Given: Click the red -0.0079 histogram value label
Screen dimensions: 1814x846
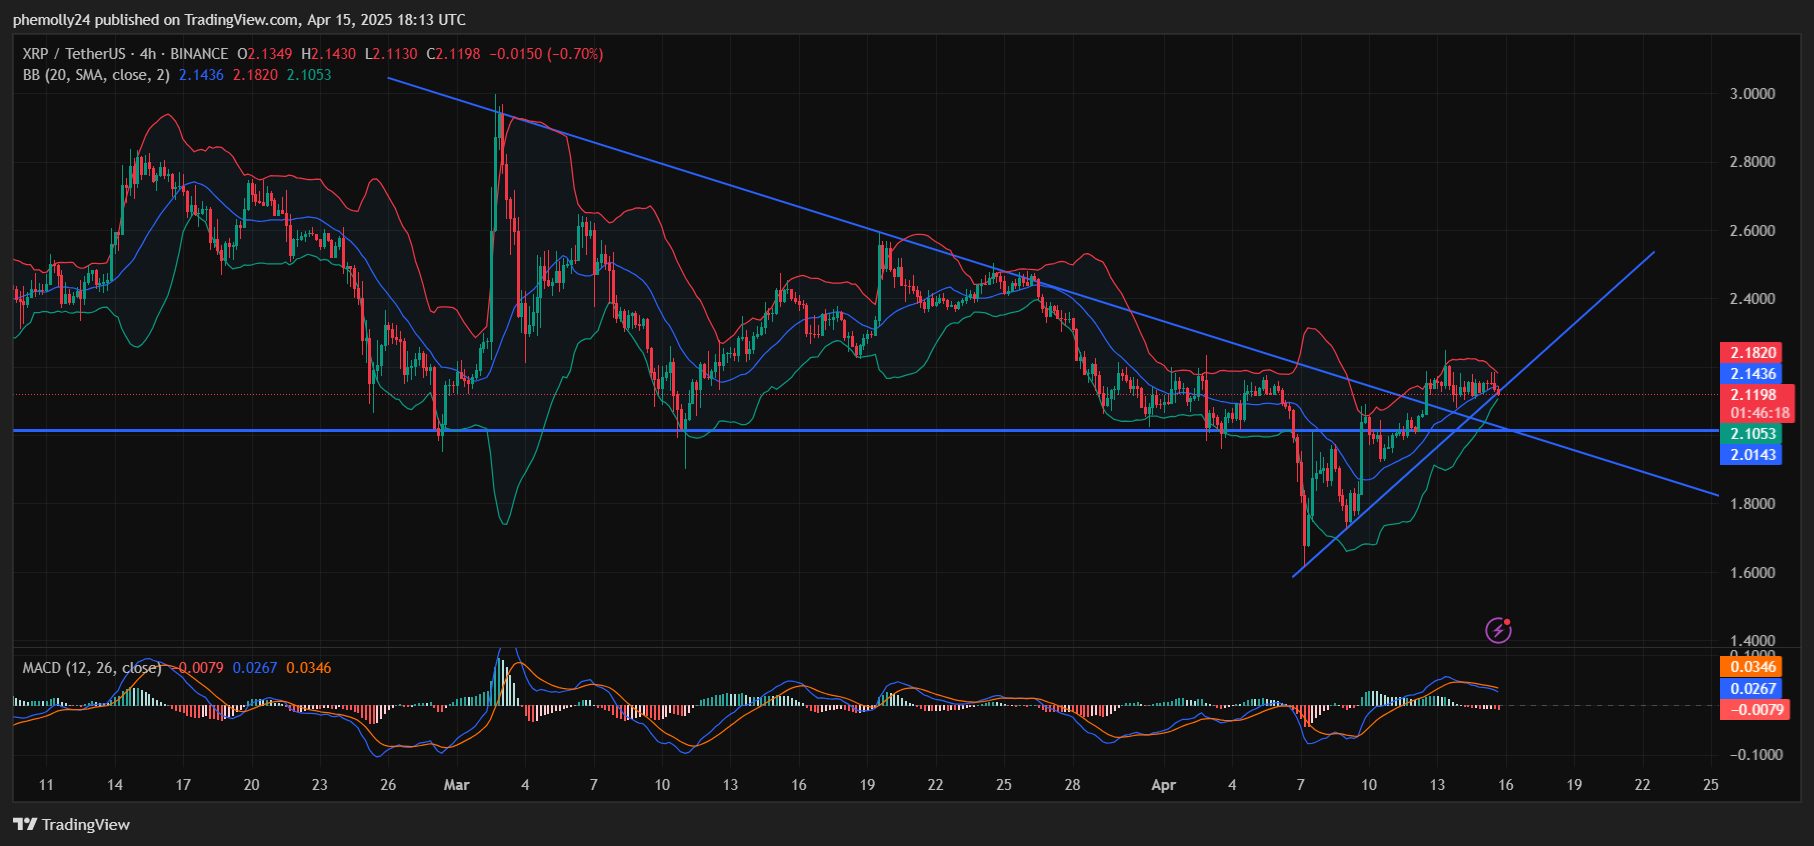Looking at the screenshot, I should 1753,709.
